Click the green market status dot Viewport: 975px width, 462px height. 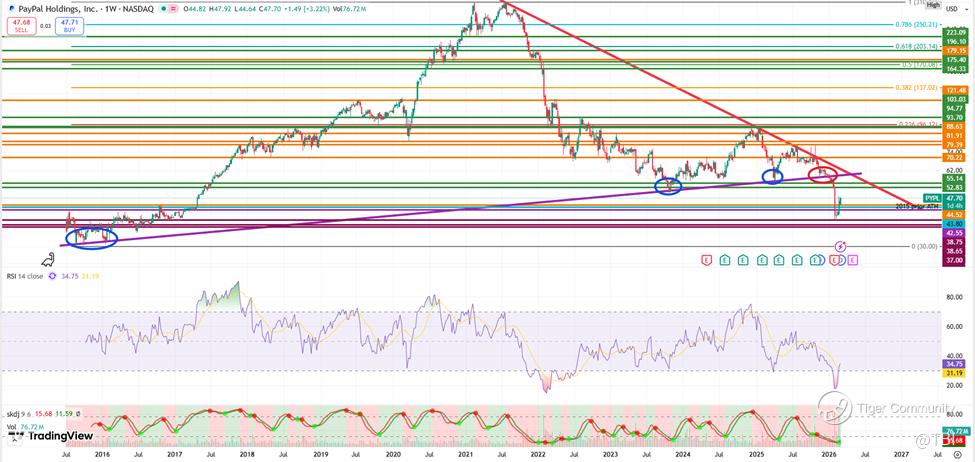164,9
